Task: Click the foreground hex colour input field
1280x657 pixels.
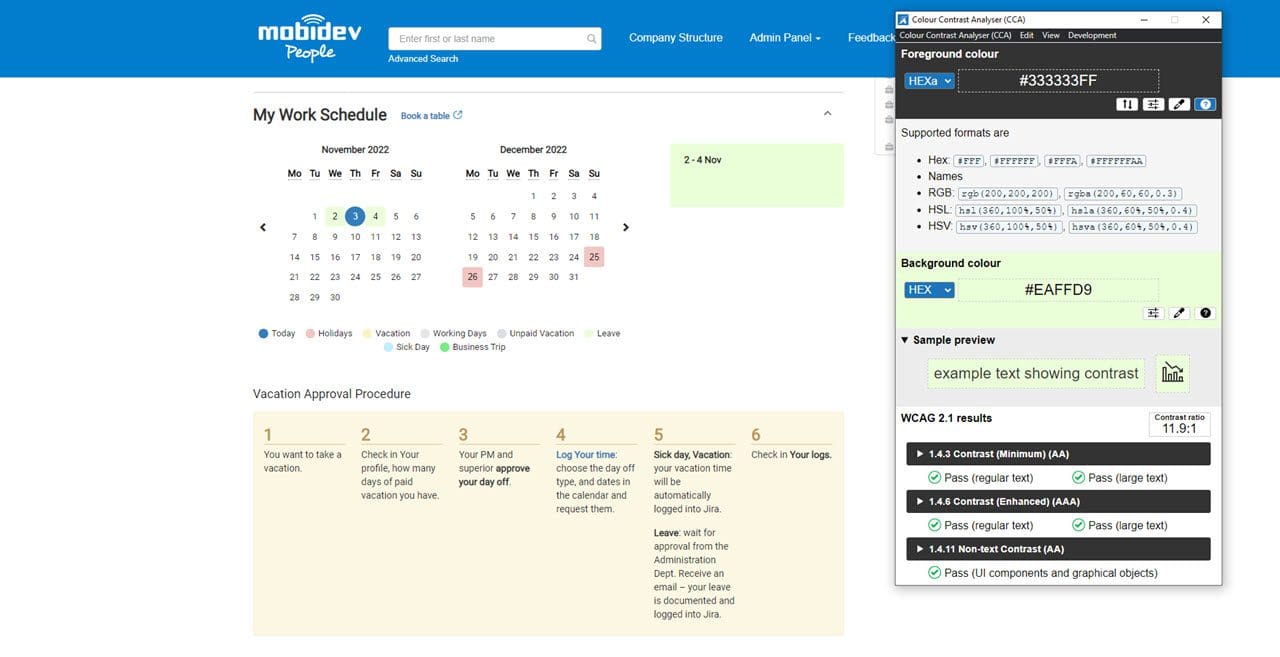Action: [x=1058, y=81]
